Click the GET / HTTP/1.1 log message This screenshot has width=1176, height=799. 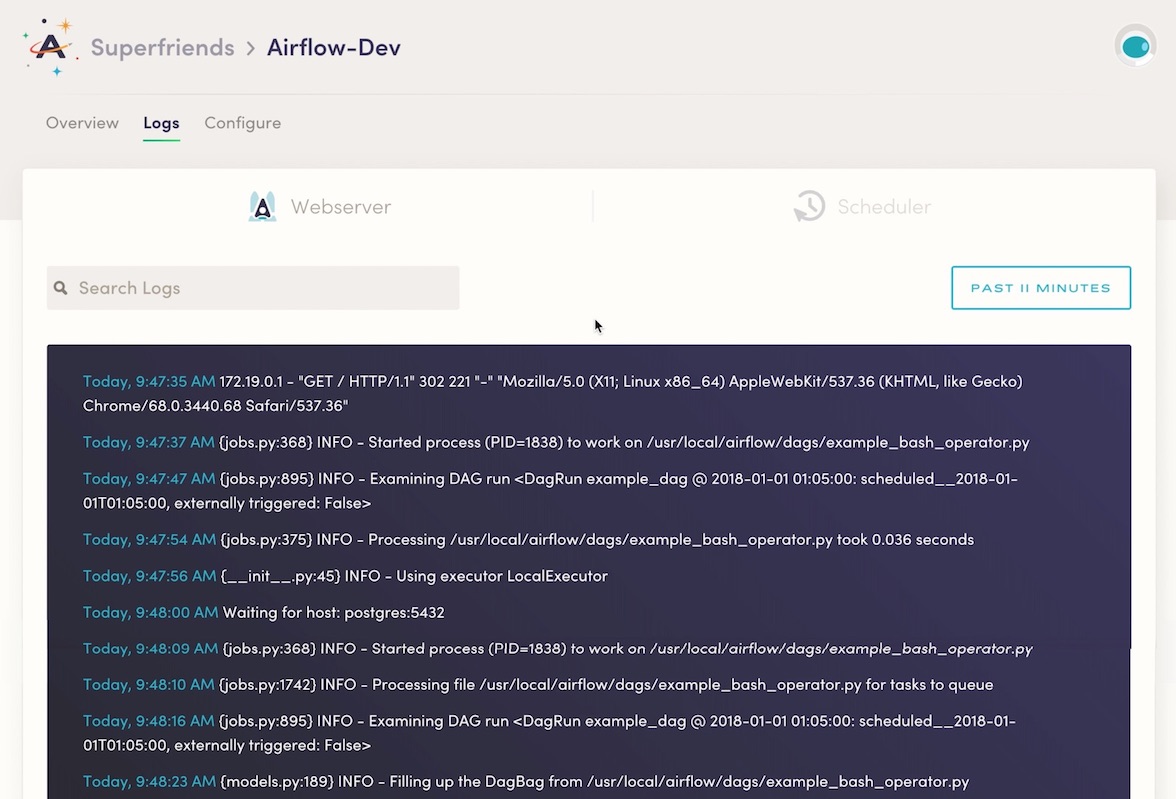pos(553,393)
